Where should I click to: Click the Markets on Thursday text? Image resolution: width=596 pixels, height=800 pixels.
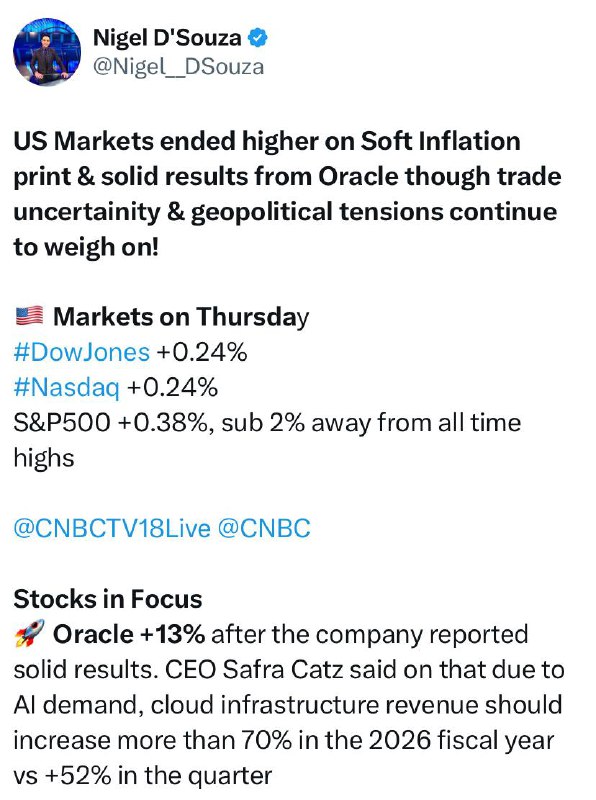181,317
